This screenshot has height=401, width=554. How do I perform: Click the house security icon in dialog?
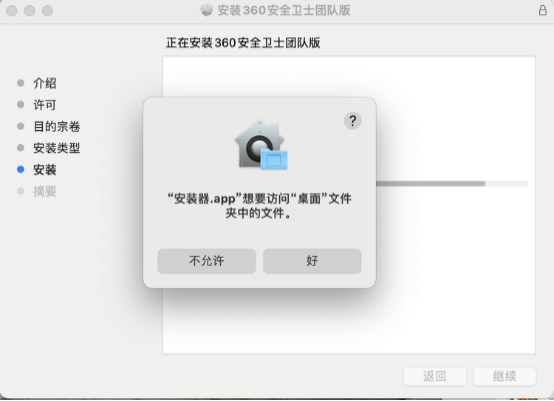261,145
